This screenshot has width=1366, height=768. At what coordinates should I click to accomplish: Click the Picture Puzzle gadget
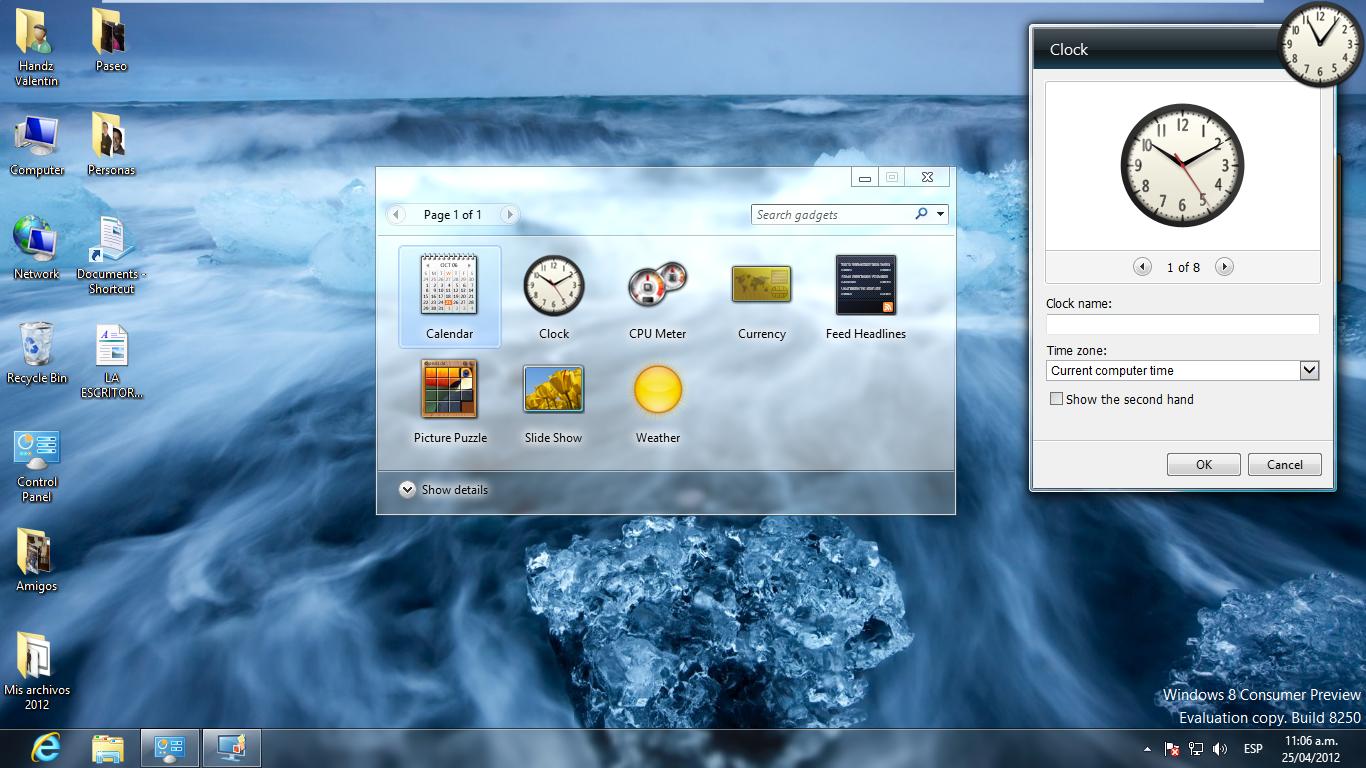point(449,390)
